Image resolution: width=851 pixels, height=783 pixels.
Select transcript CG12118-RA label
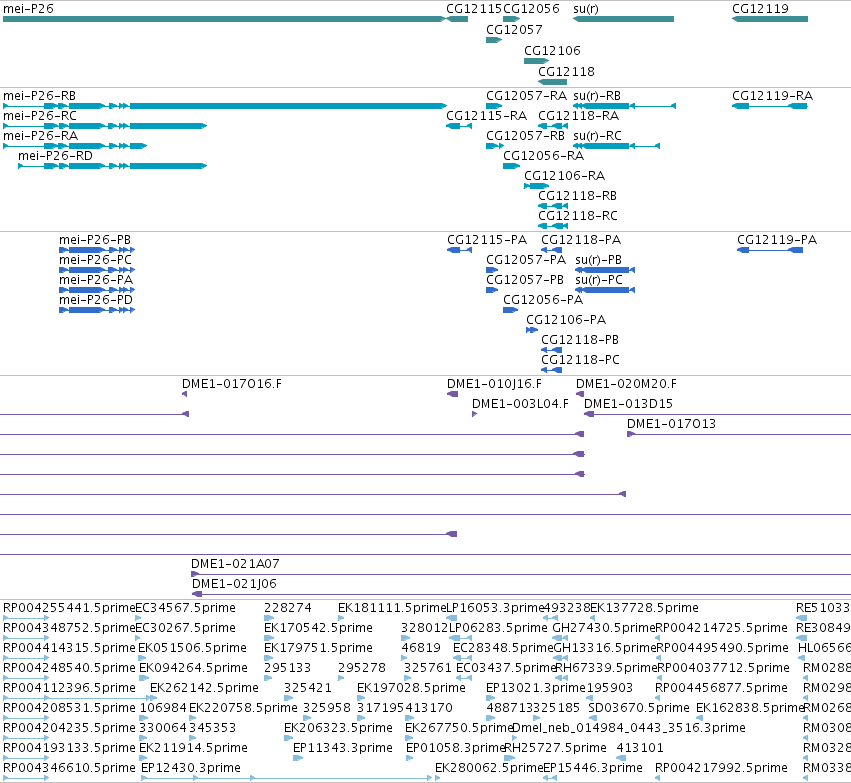coord(579,116)
